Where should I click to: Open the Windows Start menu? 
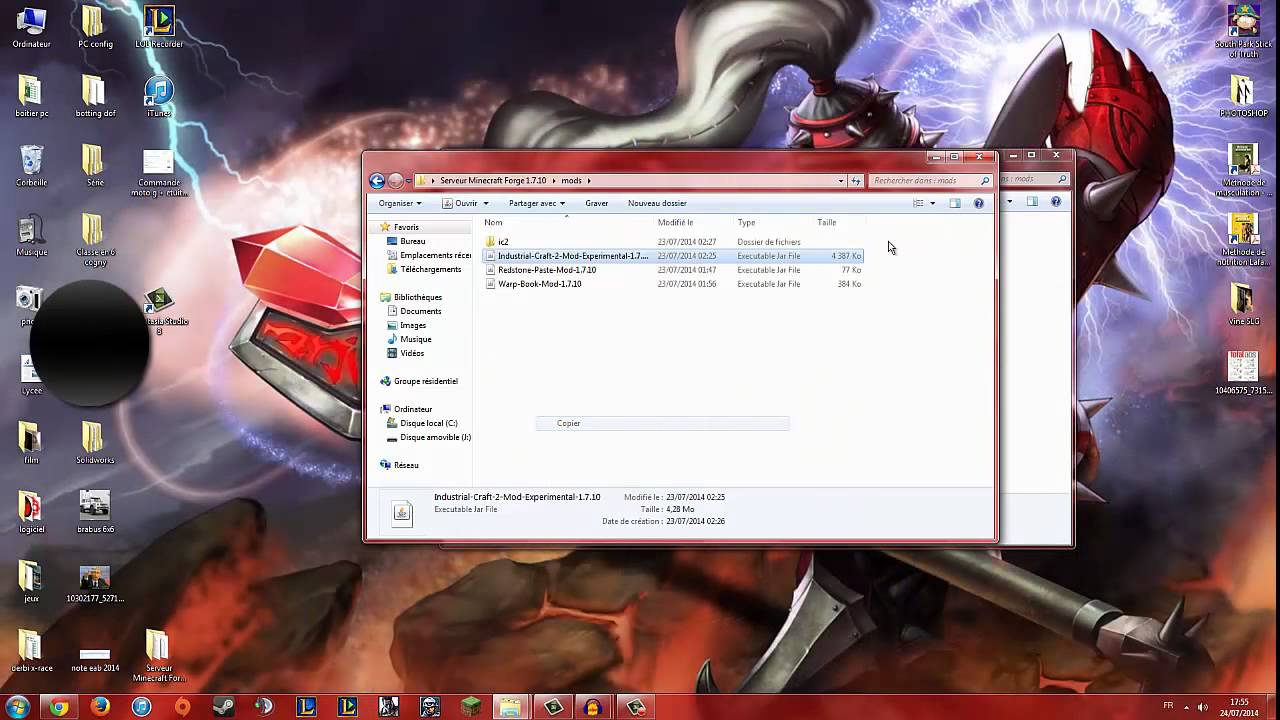tap(17, 707)
